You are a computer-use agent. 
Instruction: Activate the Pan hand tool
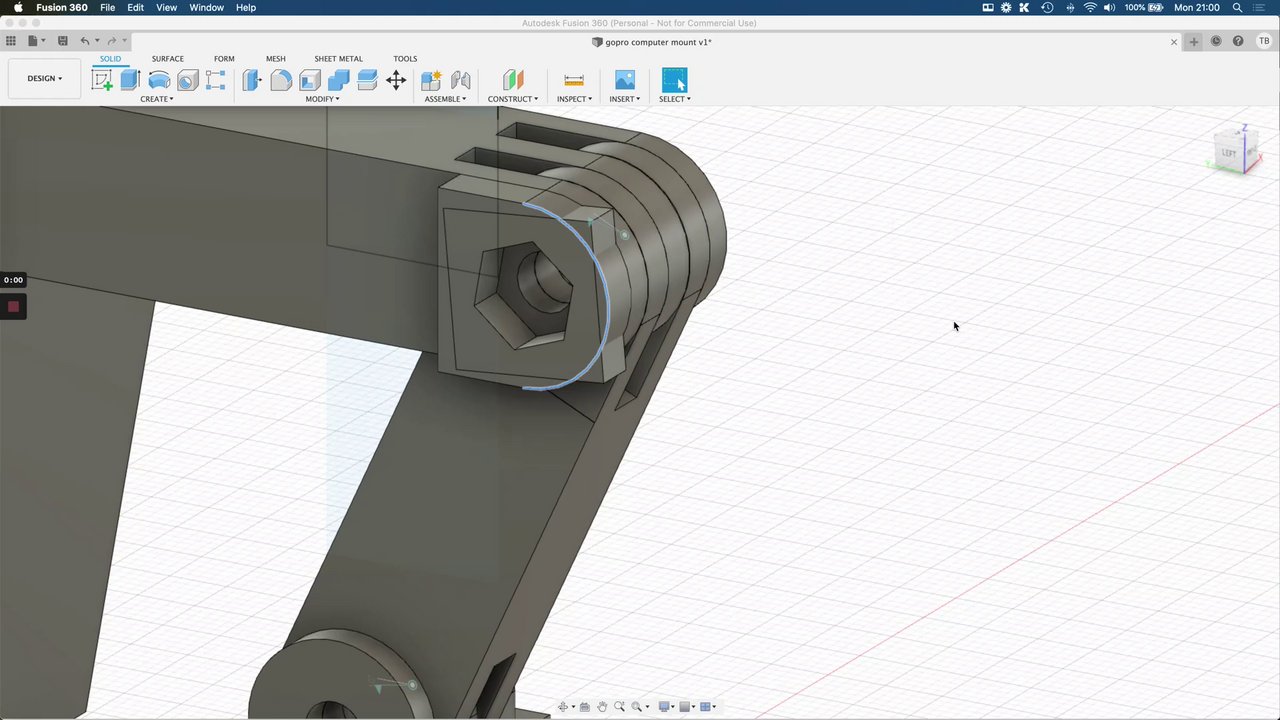(x=602, y=707)
